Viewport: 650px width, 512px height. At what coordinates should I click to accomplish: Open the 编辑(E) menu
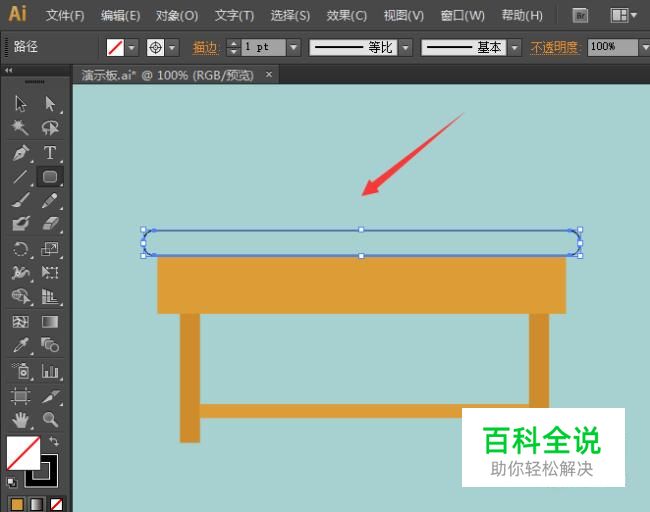pos(120,16)
